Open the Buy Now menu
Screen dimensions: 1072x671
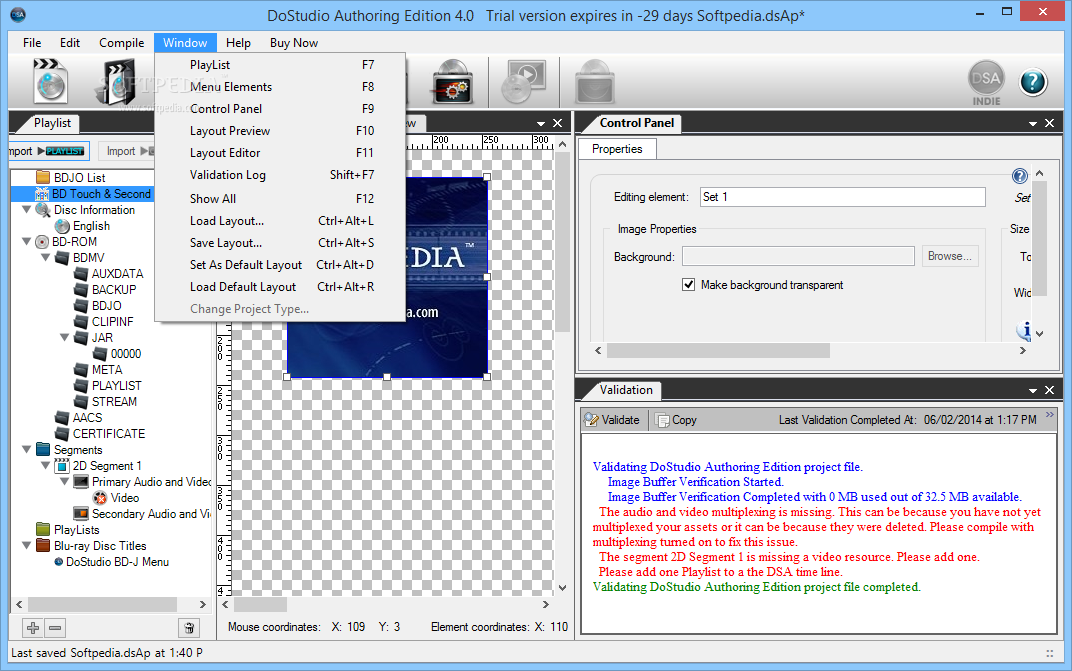tap(294, 42)
